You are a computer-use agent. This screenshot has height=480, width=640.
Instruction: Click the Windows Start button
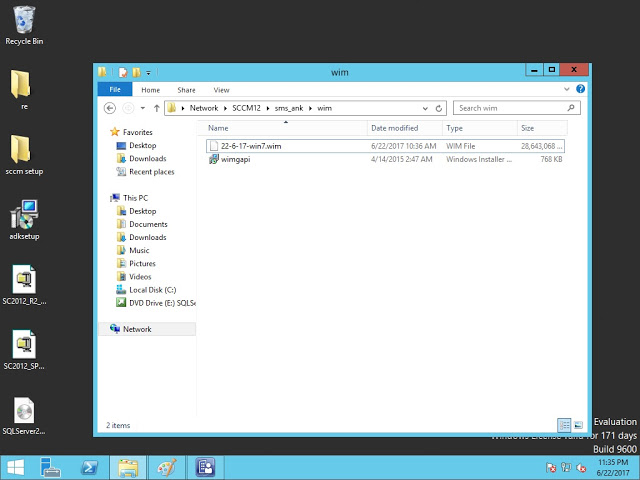tap(15, 467)
